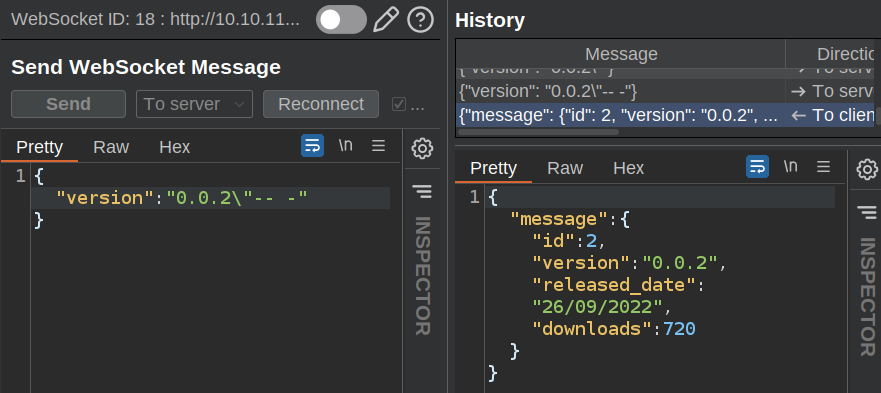Open hamburger options menu in message editor
Screen dimensions: 881x393
tap(379, 146)
